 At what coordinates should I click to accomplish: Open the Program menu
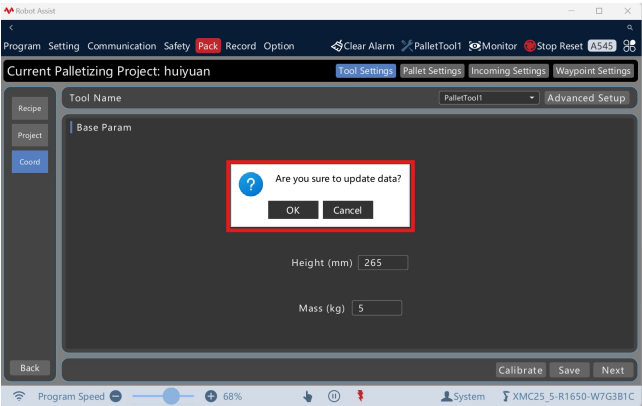(22, 46)
